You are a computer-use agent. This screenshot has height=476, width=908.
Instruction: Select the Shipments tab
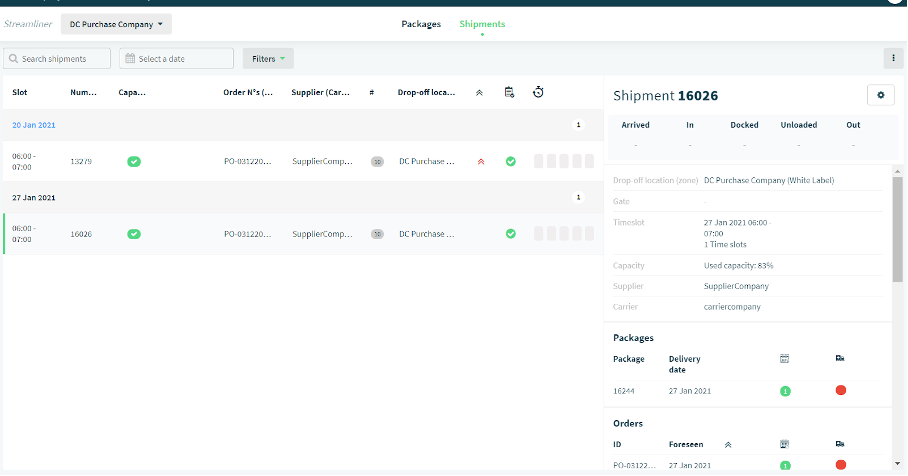[482, 24]
